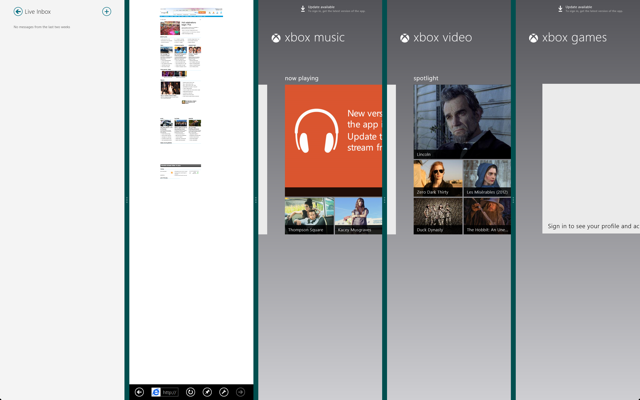Go back from Live Inbox in Mail
The height and width of the screenshot is (400, 640).
pos(18,11)
